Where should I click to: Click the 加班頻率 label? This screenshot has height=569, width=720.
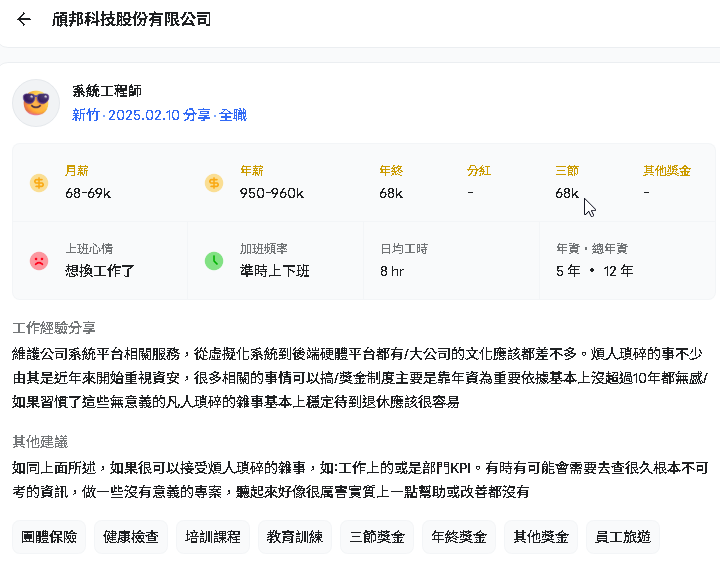264,249
